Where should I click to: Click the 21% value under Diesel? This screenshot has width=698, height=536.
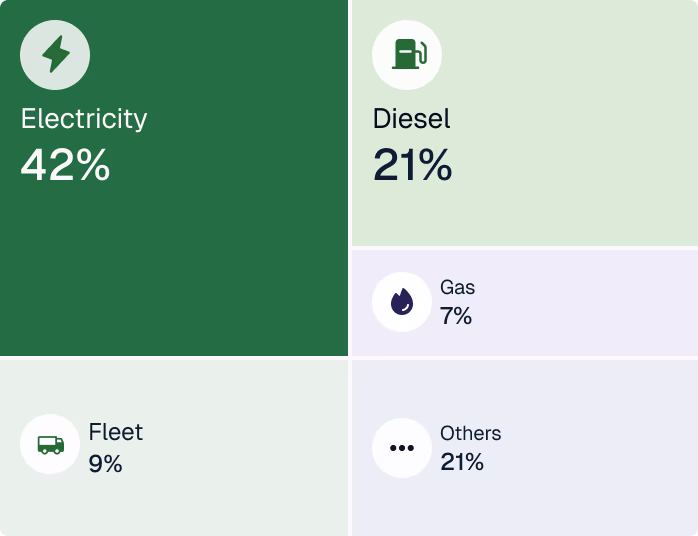tap(413, 165)
